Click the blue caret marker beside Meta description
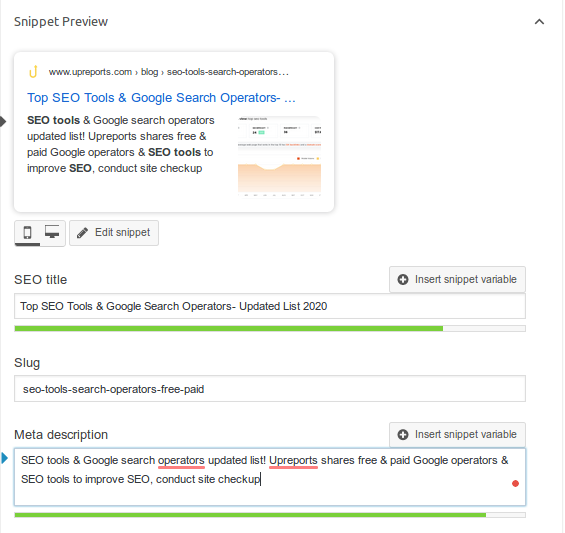565x533 pixels. click(5, 458)
